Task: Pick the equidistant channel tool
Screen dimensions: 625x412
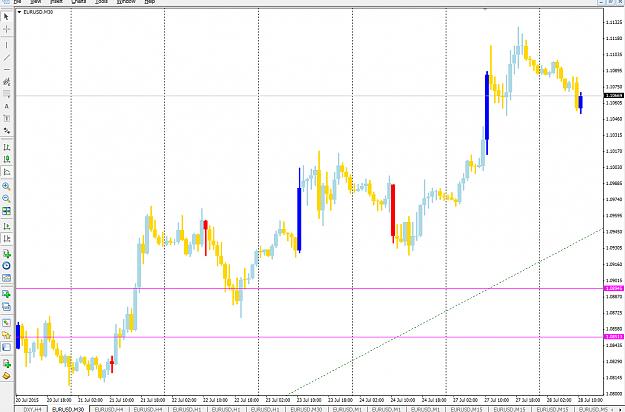Action: (x=6, y=82)
